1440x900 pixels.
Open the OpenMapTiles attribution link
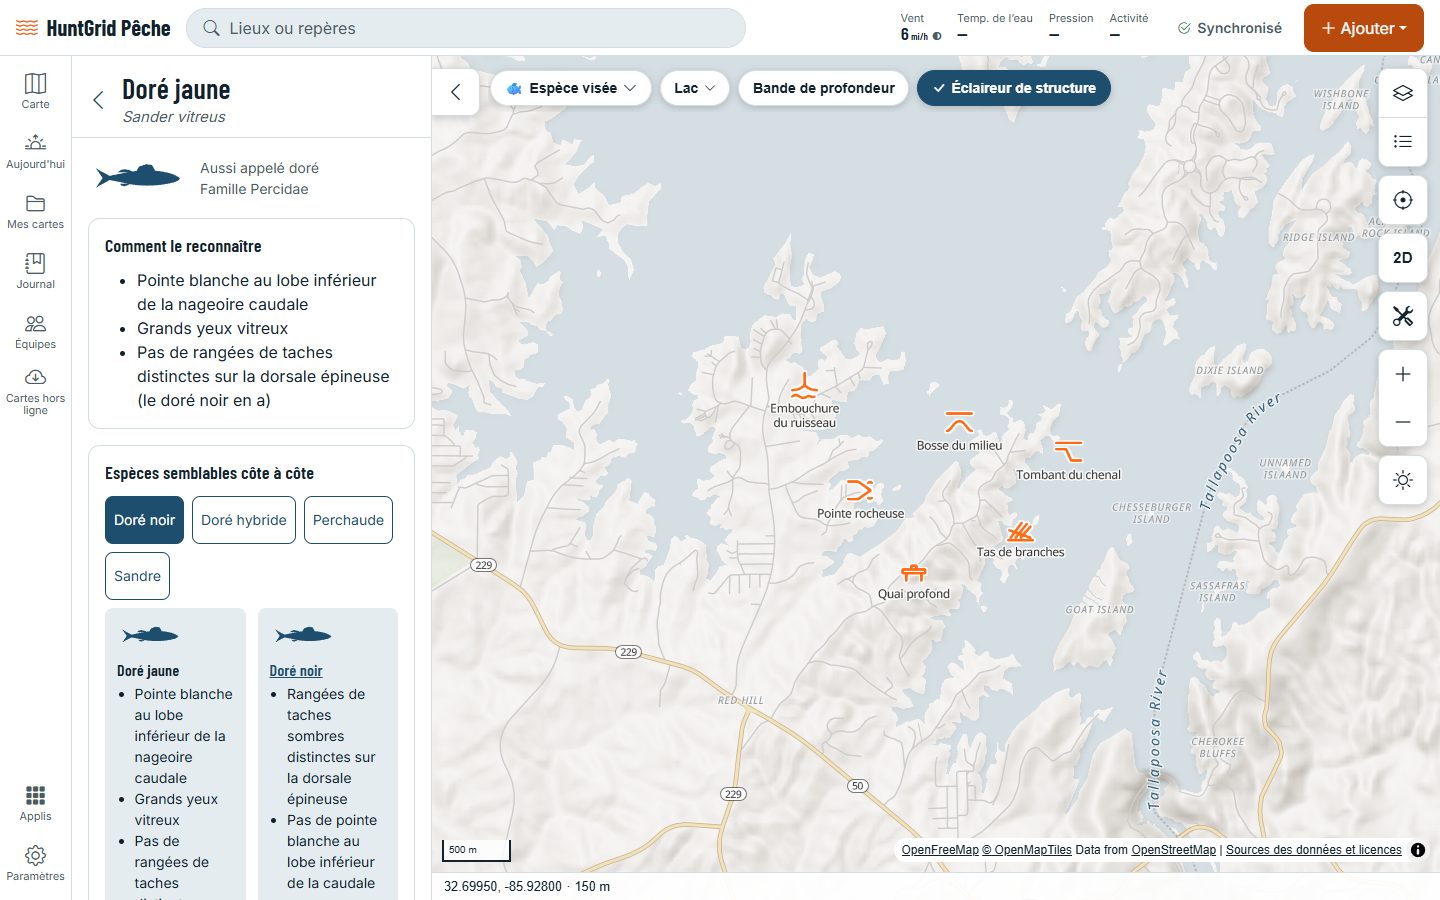(1027, 850)
